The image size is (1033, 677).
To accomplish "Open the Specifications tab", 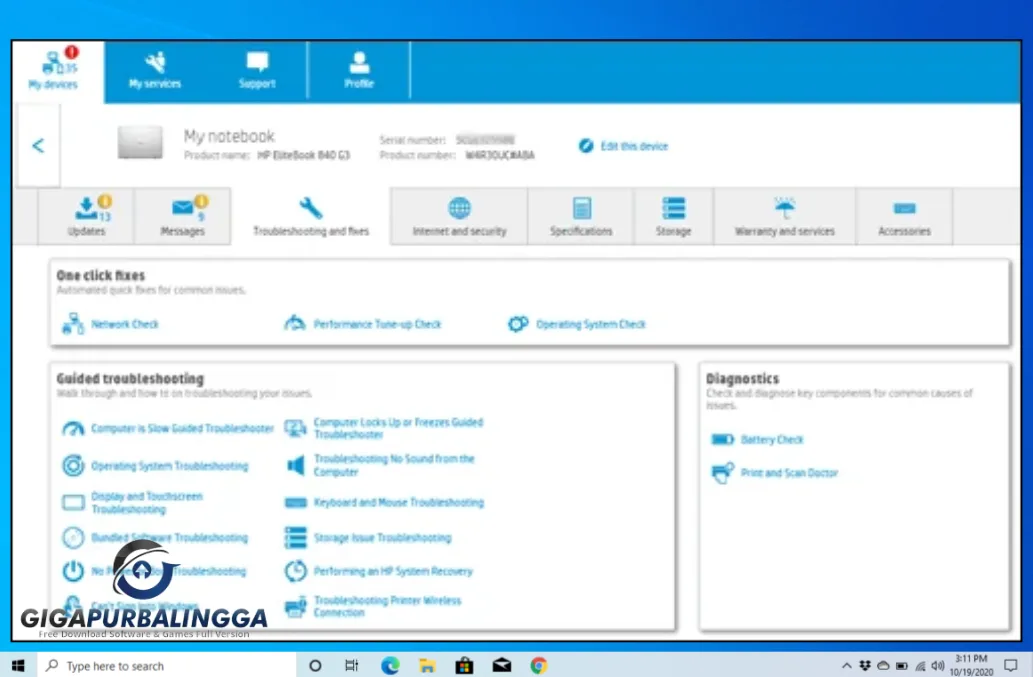I will (581, 216).
